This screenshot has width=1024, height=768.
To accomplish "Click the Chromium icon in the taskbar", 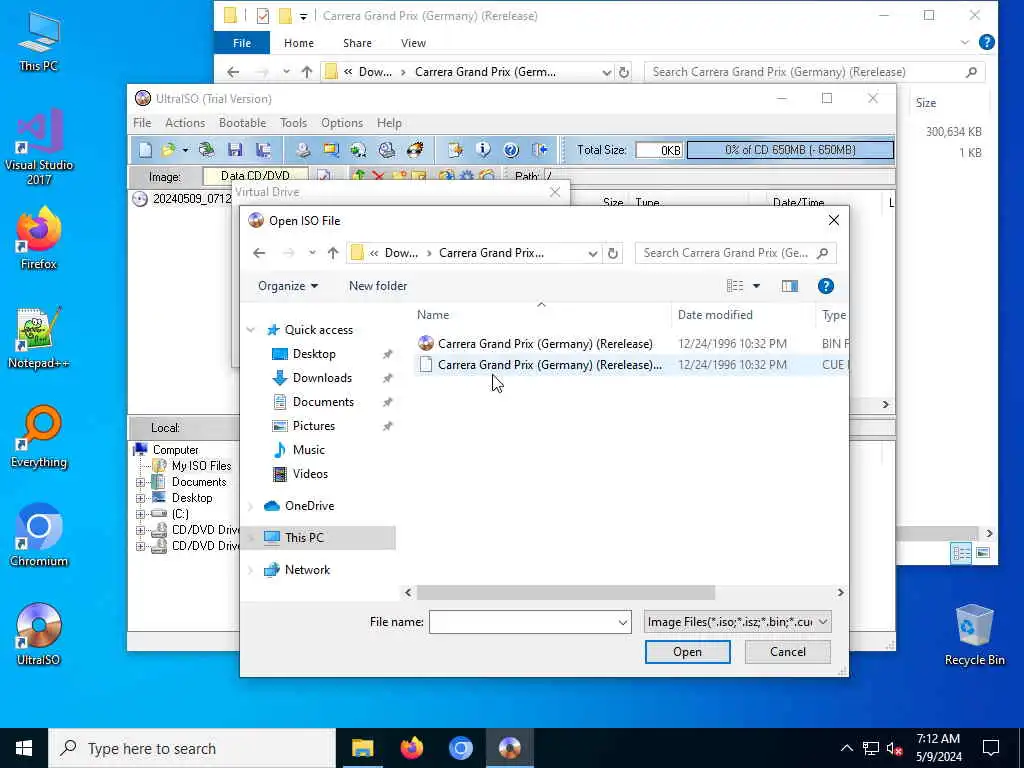I will [x=460, y=748].
